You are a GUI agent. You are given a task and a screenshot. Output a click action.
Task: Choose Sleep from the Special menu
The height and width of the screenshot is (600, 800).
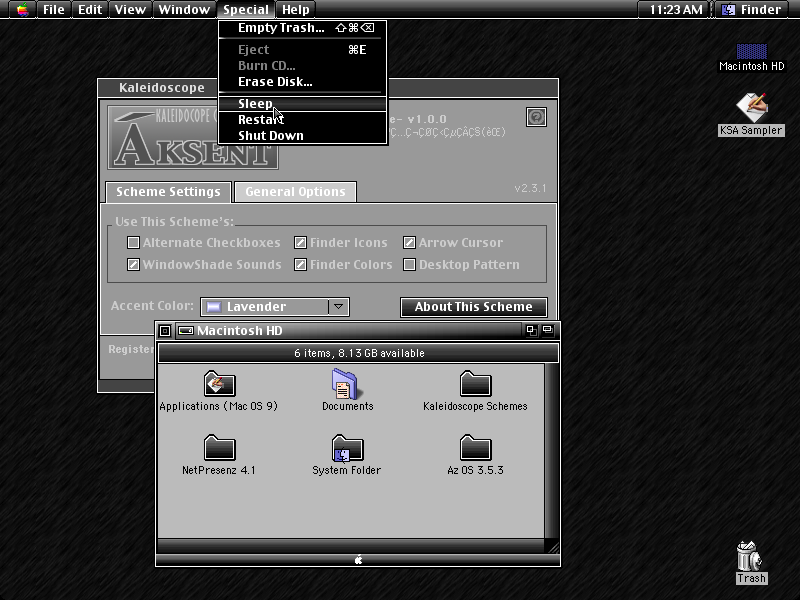tap(303, 104)
